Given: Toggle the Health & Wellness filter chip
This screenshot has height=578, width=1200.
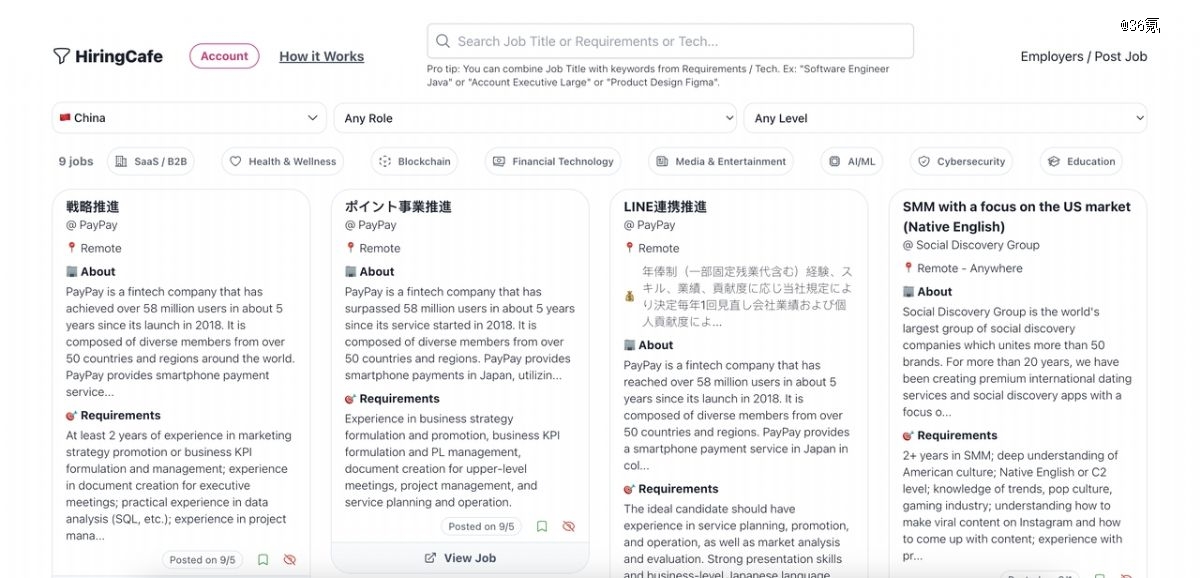Looking at the screenshot, I should click(x=282, y=161).
